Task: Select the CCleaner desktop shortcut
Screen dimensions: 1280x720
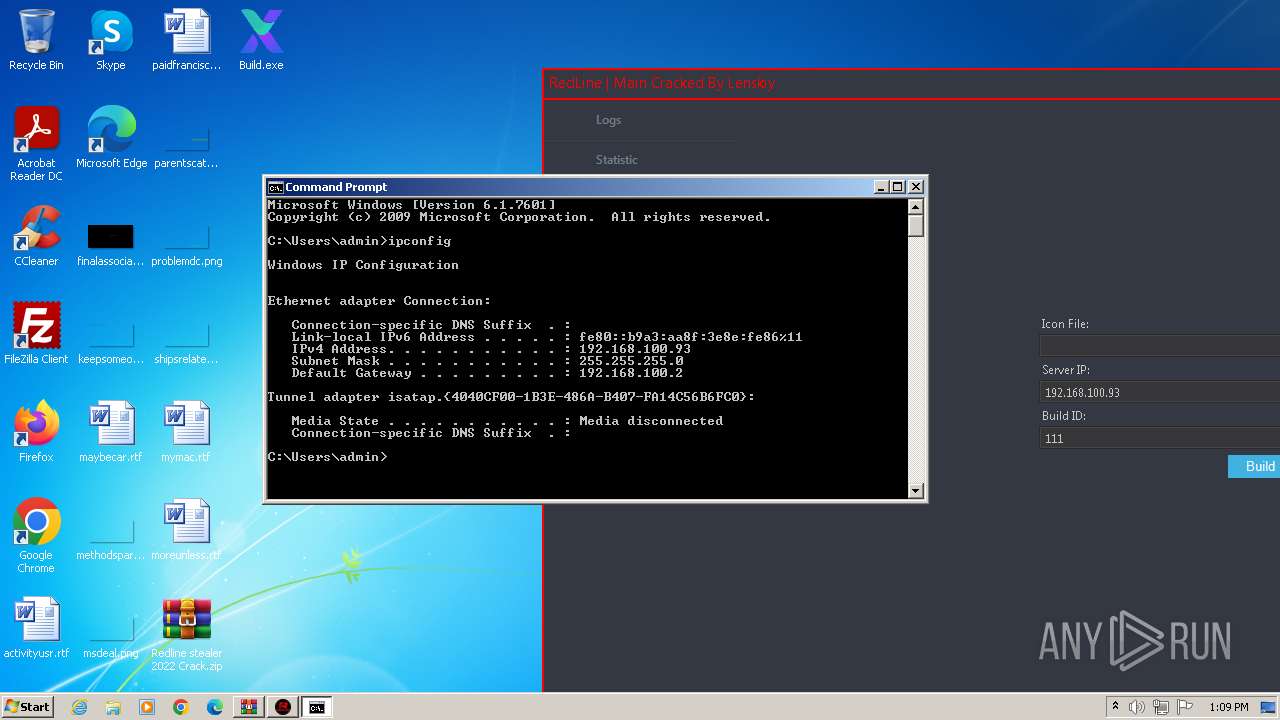Action: pyautogui.click(x=36, y=236)
